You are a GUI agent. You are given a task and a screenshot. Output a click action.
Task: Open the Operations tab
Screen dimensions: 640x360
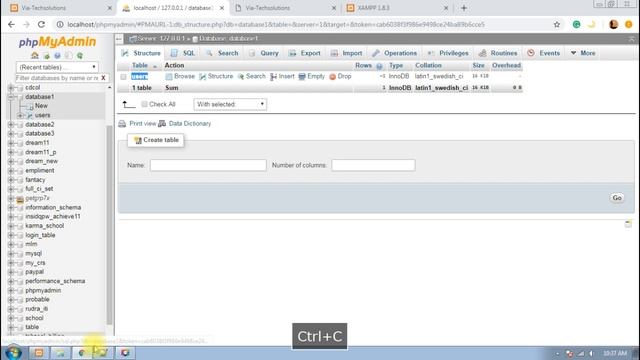394,53
